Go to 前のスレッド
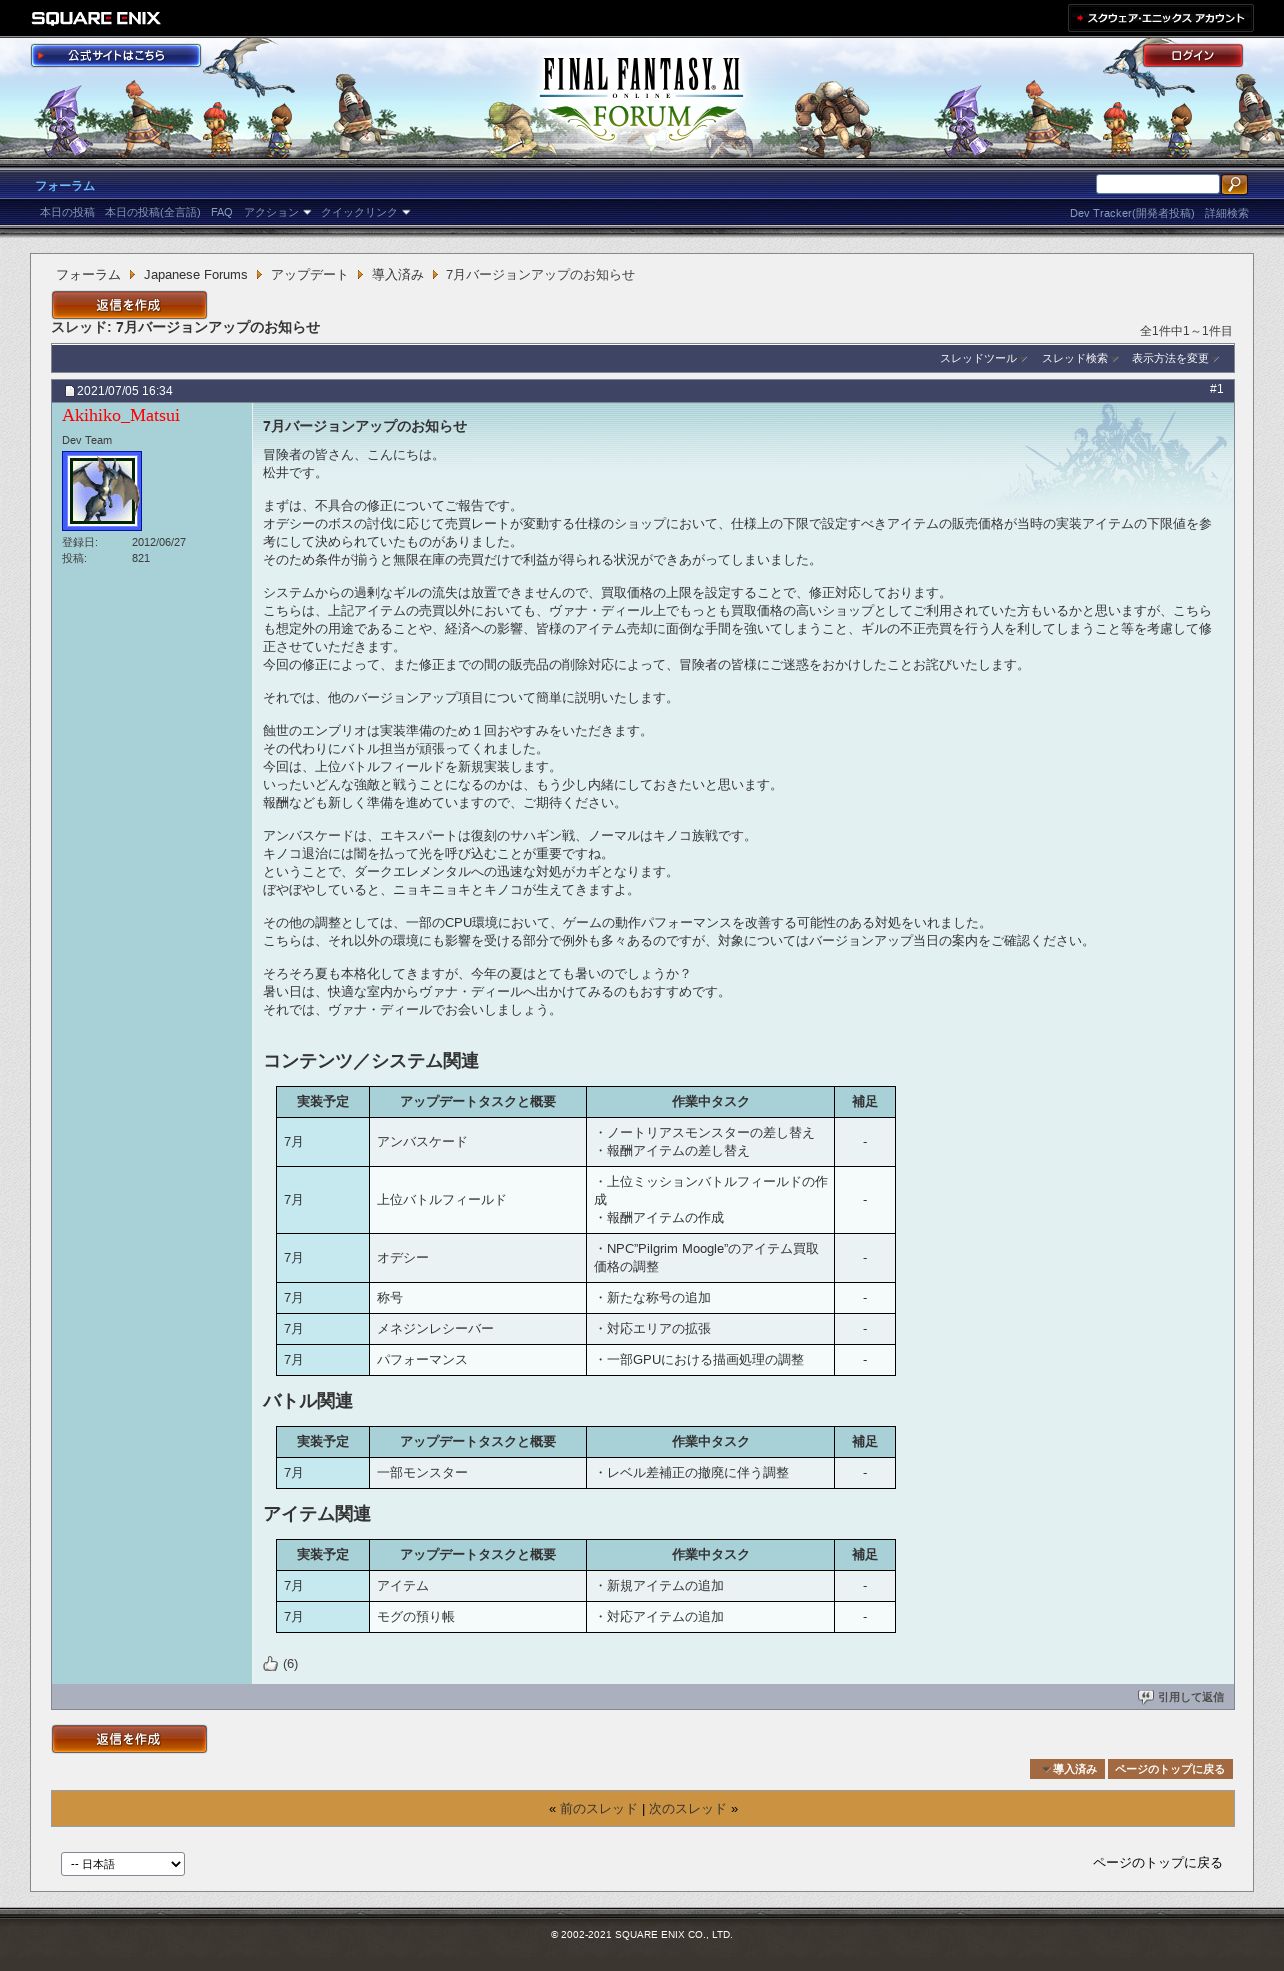Screen dimensions: 1284x1971 coord(598,1809)
